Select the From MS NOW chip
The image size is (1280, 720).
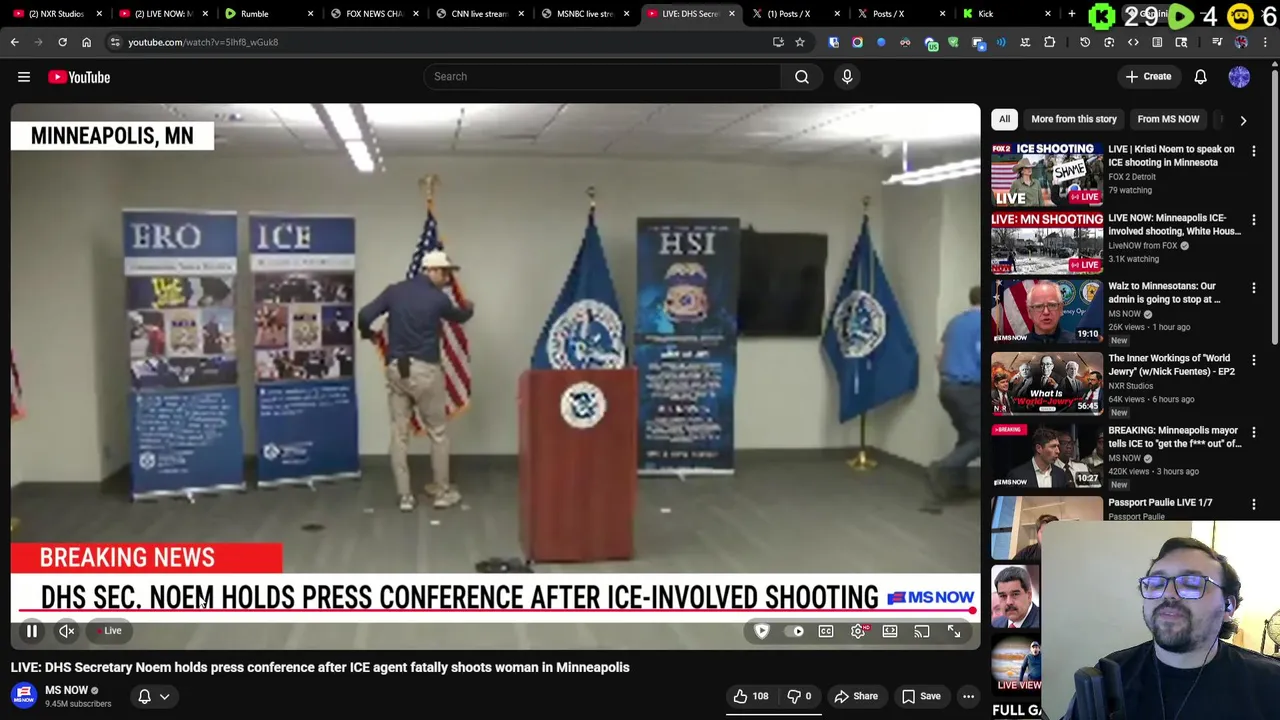coord(1168,119)
